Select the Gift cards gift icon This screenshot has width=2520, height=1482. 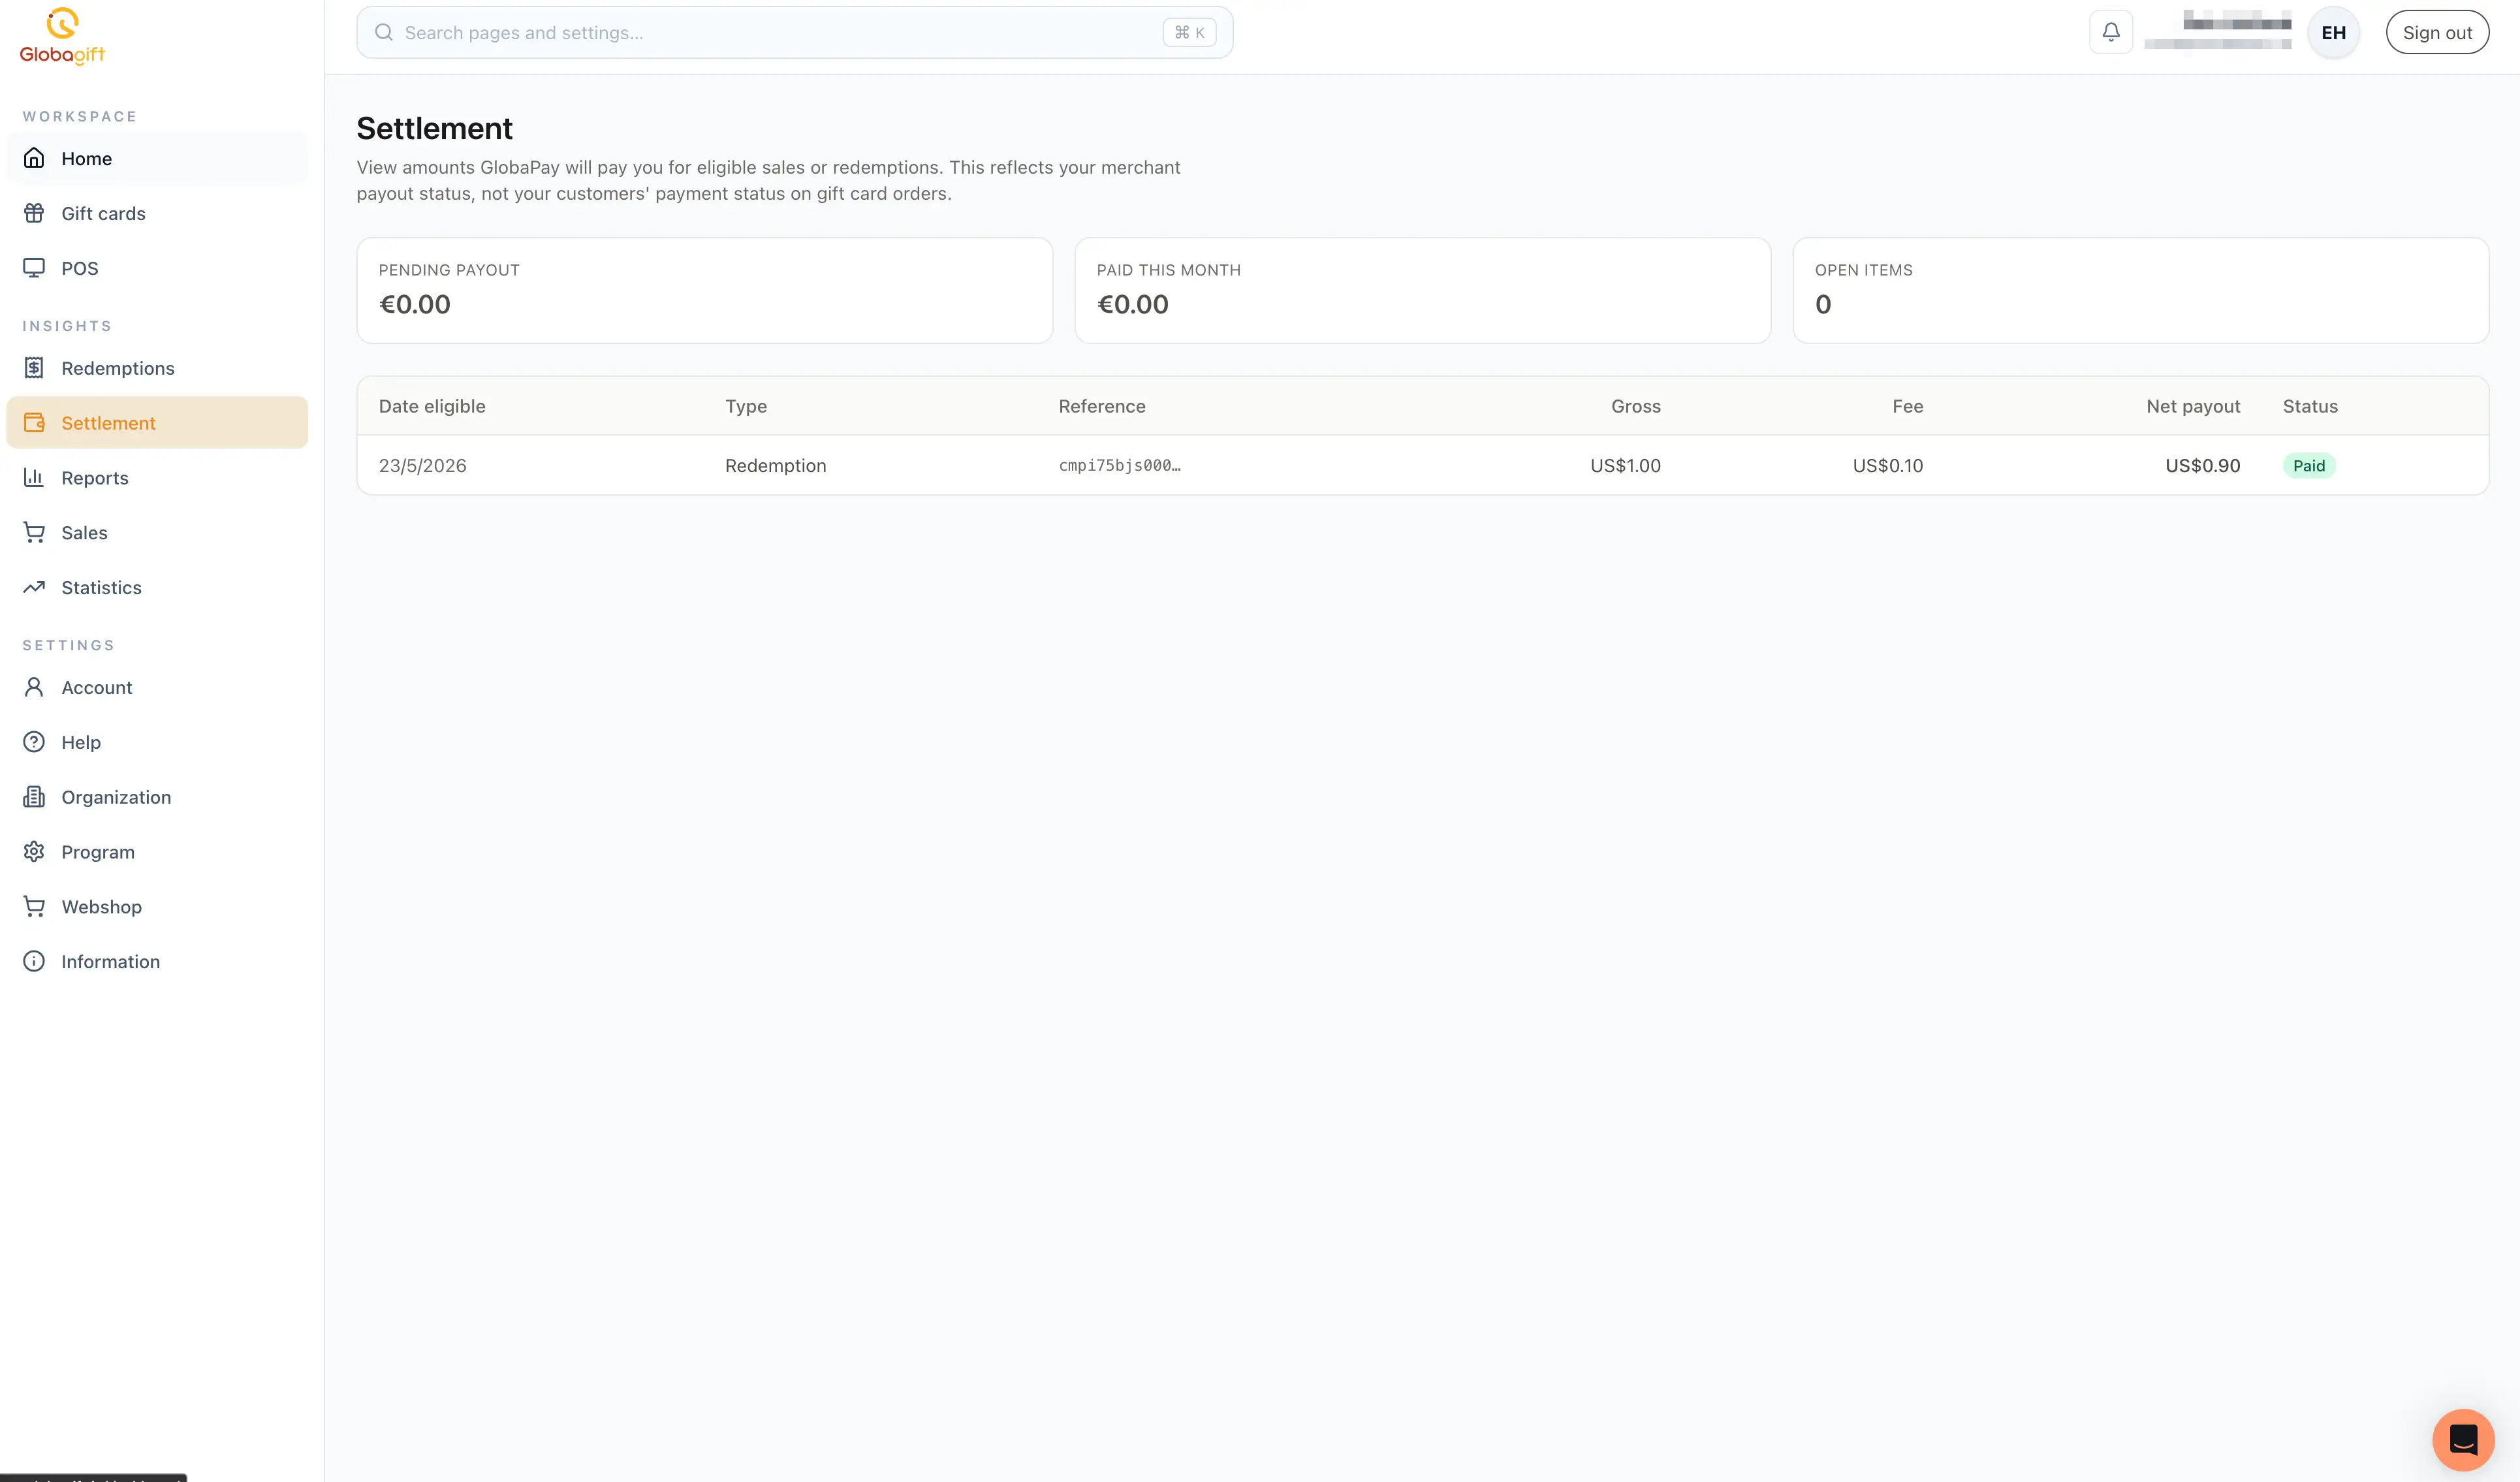34,213
